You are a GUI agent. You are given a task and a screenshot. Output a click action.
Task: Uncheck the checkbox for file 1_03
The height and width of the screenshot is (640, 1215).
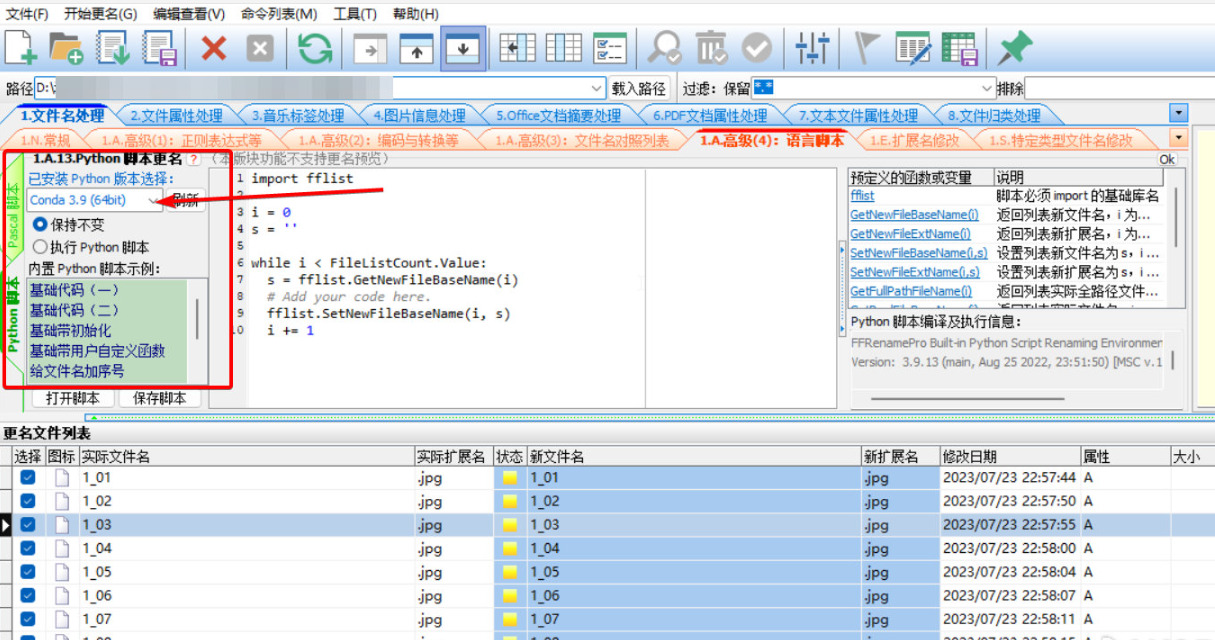pos(28,524)
